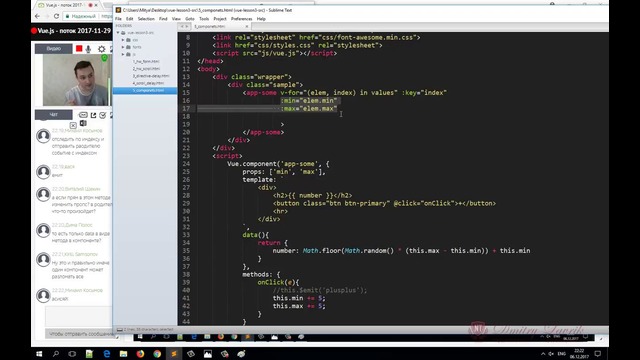Image resolution: width=640 pixels, height=360 pixels.
Task: Click the checkmark circle icon in the chat toolbar
Action: coord(103,115)
